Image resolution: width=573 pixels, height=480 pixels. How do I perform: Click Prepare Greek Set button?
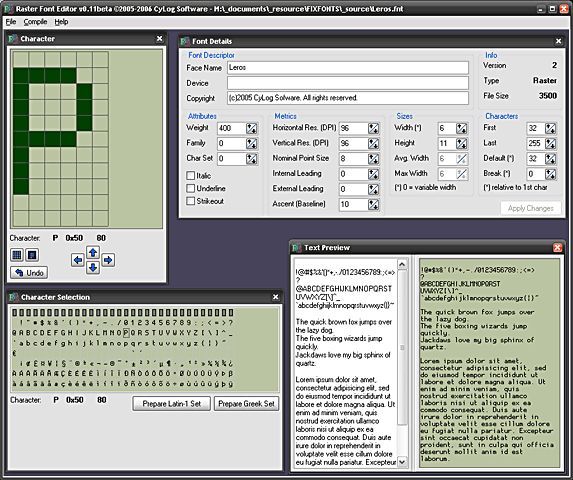coord(246,404)
